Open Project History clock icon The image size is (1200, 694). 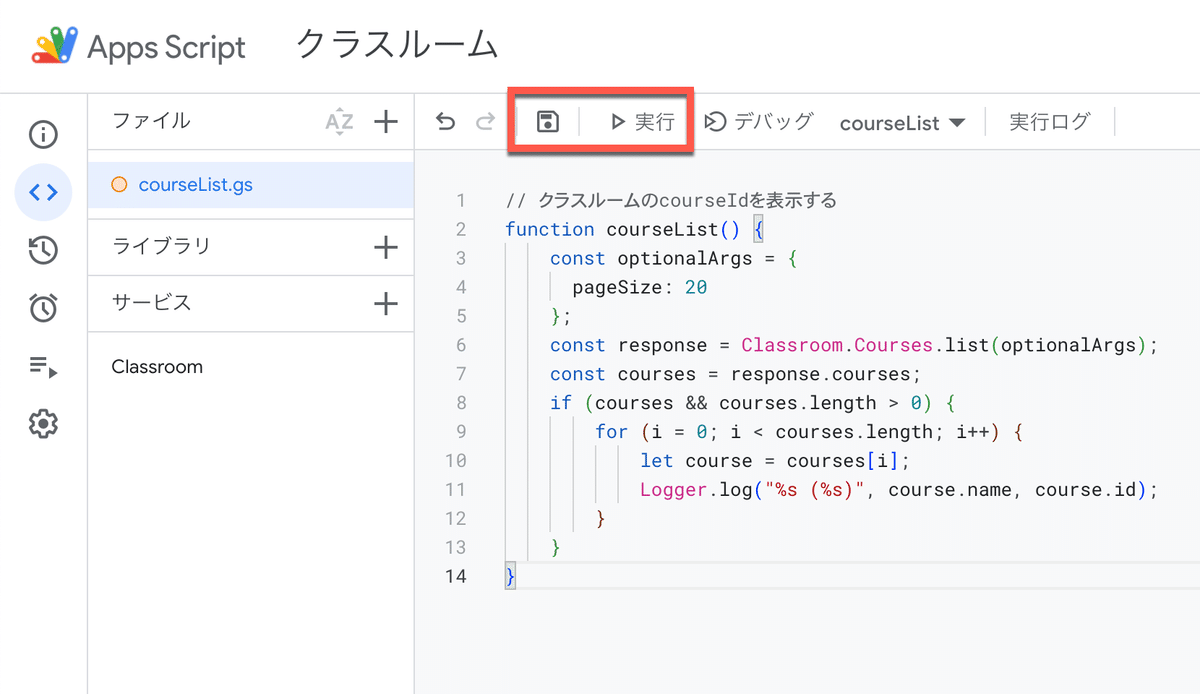(x=43, y=251)
